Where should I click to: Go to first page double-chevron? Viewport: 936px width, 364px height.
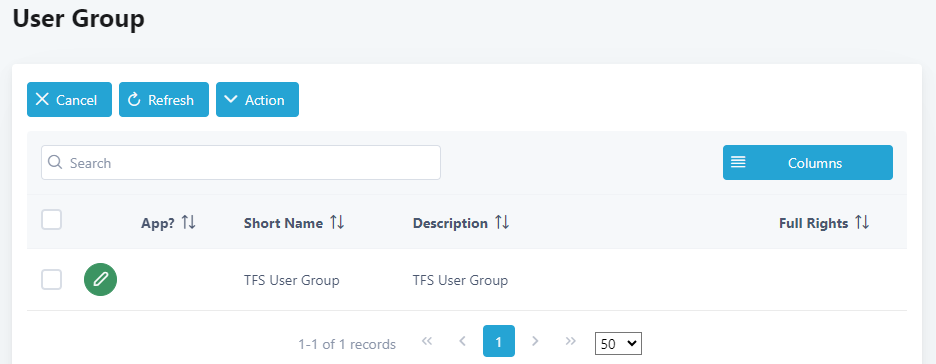click(426, 341)
